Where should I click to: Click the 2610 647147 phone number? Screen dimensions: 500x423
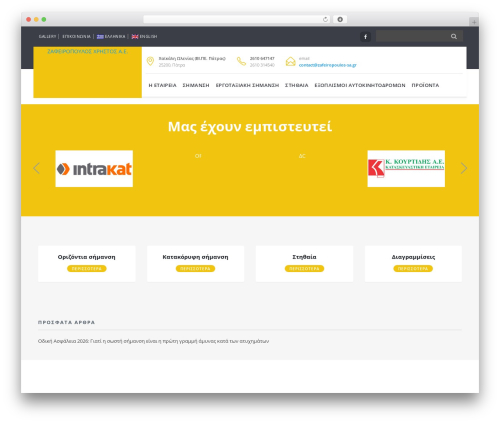pyautogui.click(x=262, y=59)
